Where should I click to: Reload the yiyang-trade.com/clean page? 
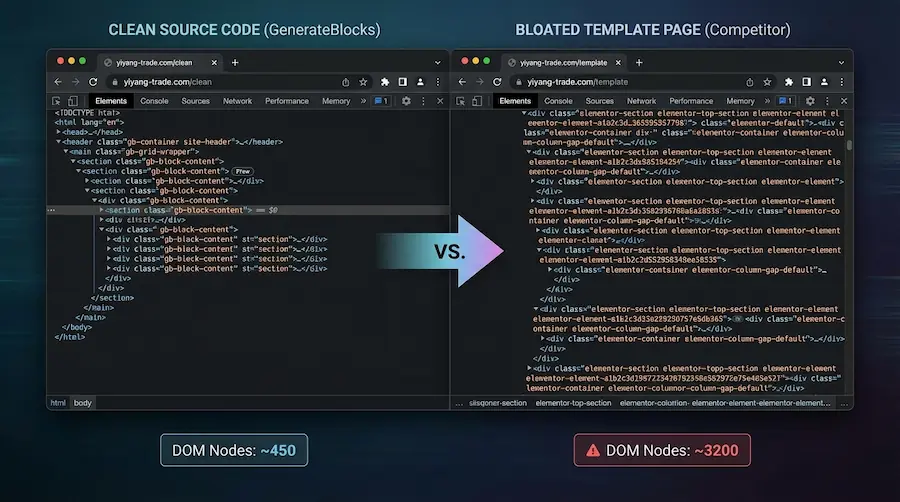point(93,82)
